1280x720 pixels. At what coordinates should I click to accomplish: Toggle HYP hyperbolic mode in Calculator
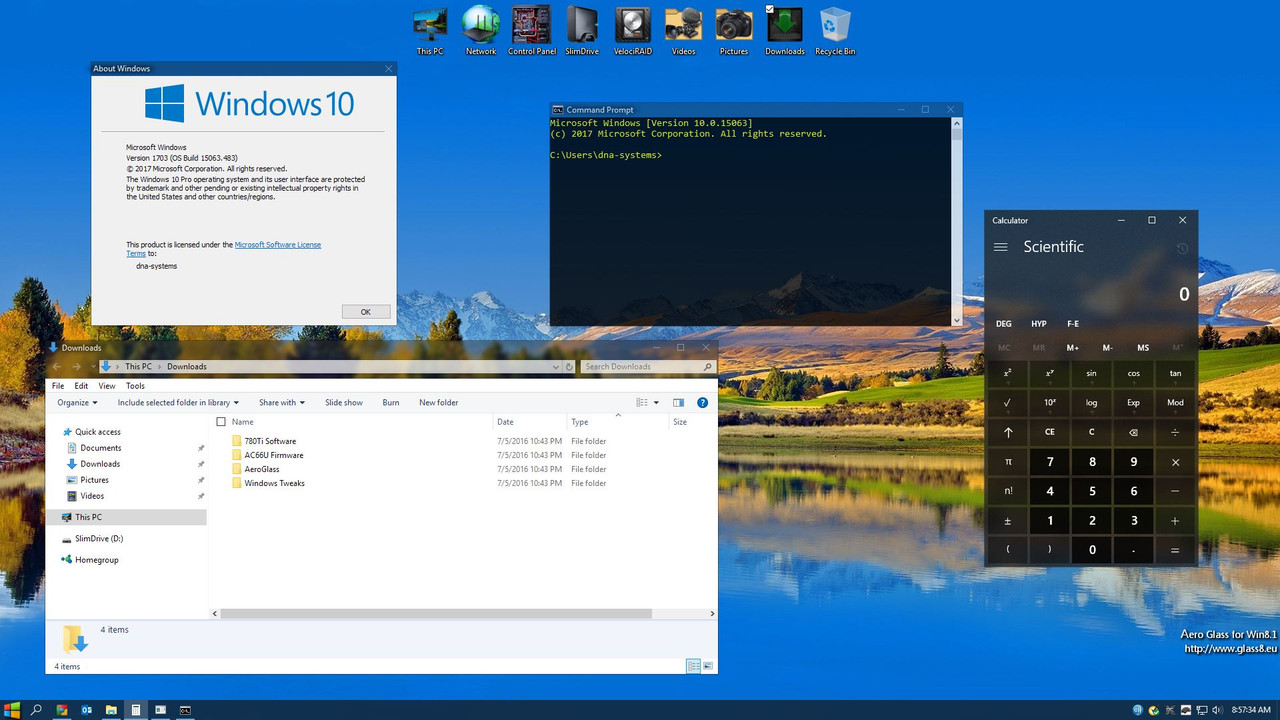tap(1039, 324)
